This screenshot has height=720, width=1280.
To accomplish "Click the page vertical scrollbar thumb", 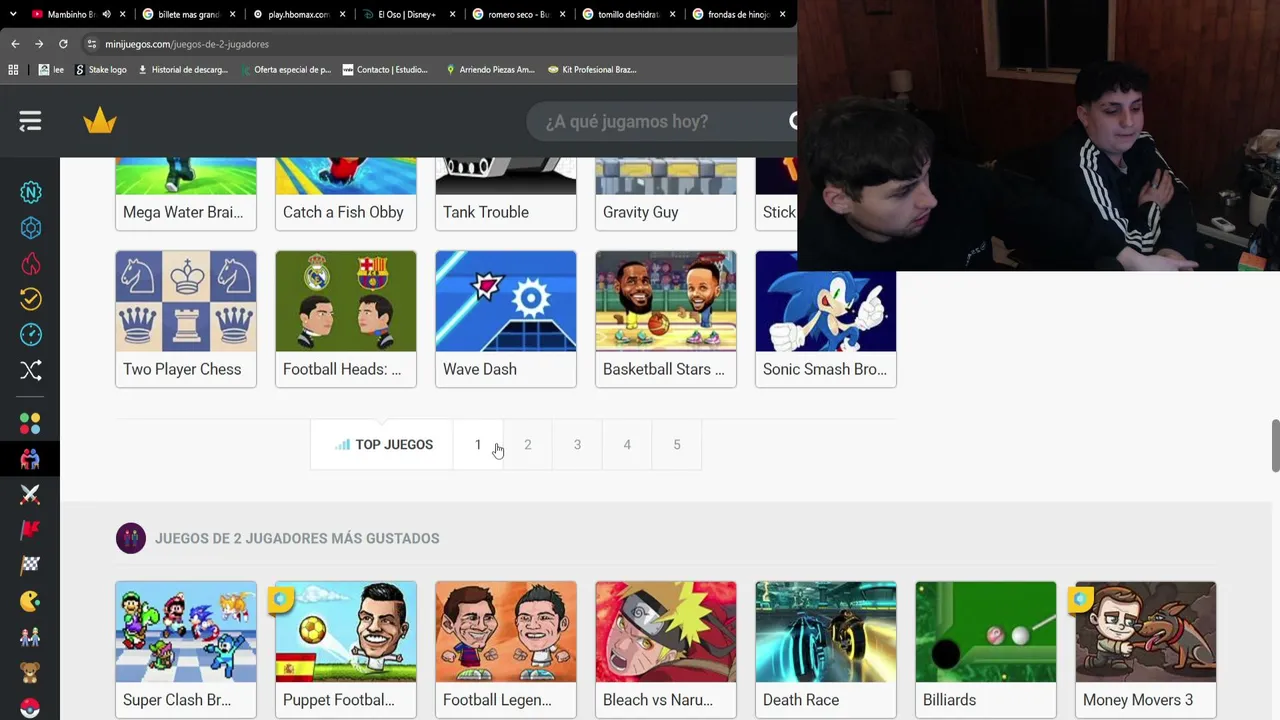I will click(1275, 446).
